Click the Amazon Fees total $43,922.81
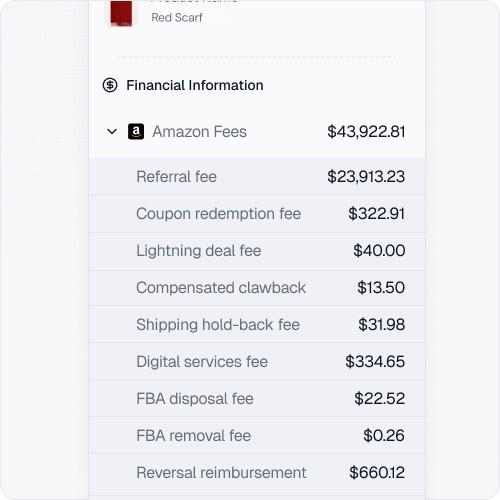The image size is (500, 500). point(366,132)
